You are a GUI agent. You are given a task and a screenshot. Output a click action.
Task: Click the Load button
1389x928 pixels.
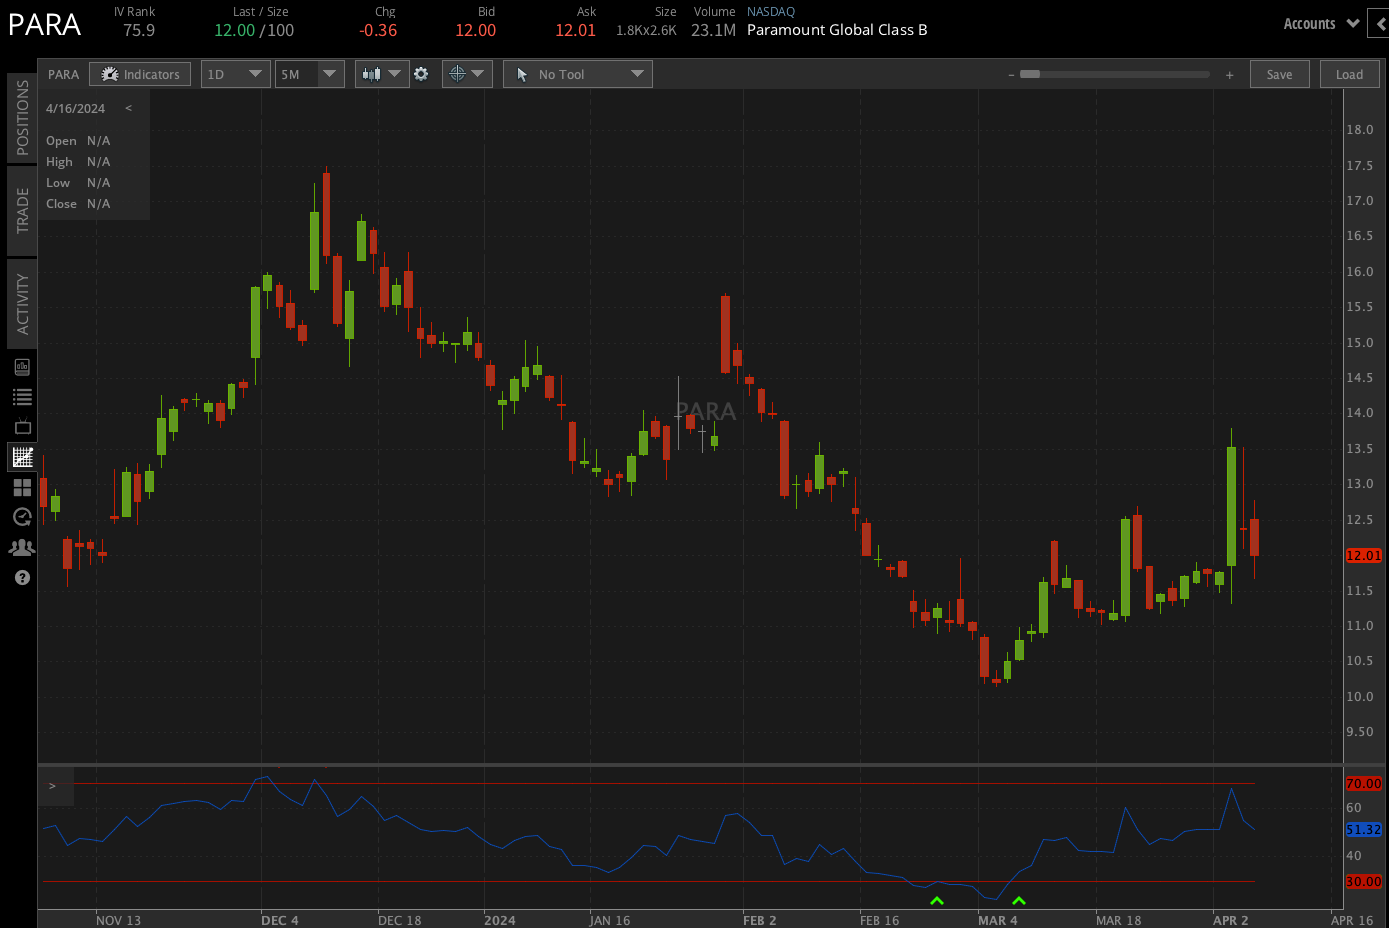pyautogui.click(x=1349, y=73)
